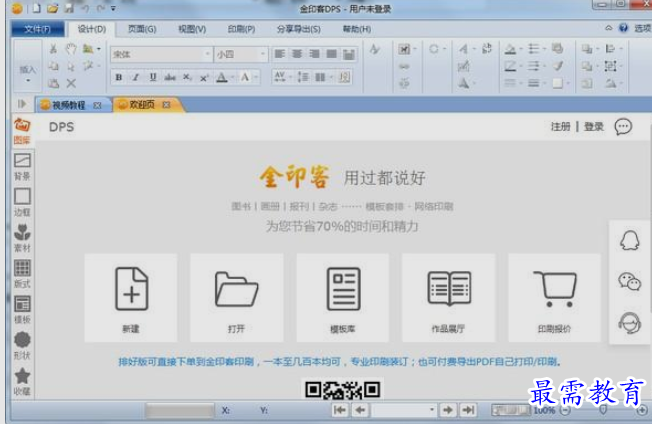Open the 图库 sidebar panel
The width and height of the screenshot is (652, 424).
pyautogui.click(x=22, y=131)
